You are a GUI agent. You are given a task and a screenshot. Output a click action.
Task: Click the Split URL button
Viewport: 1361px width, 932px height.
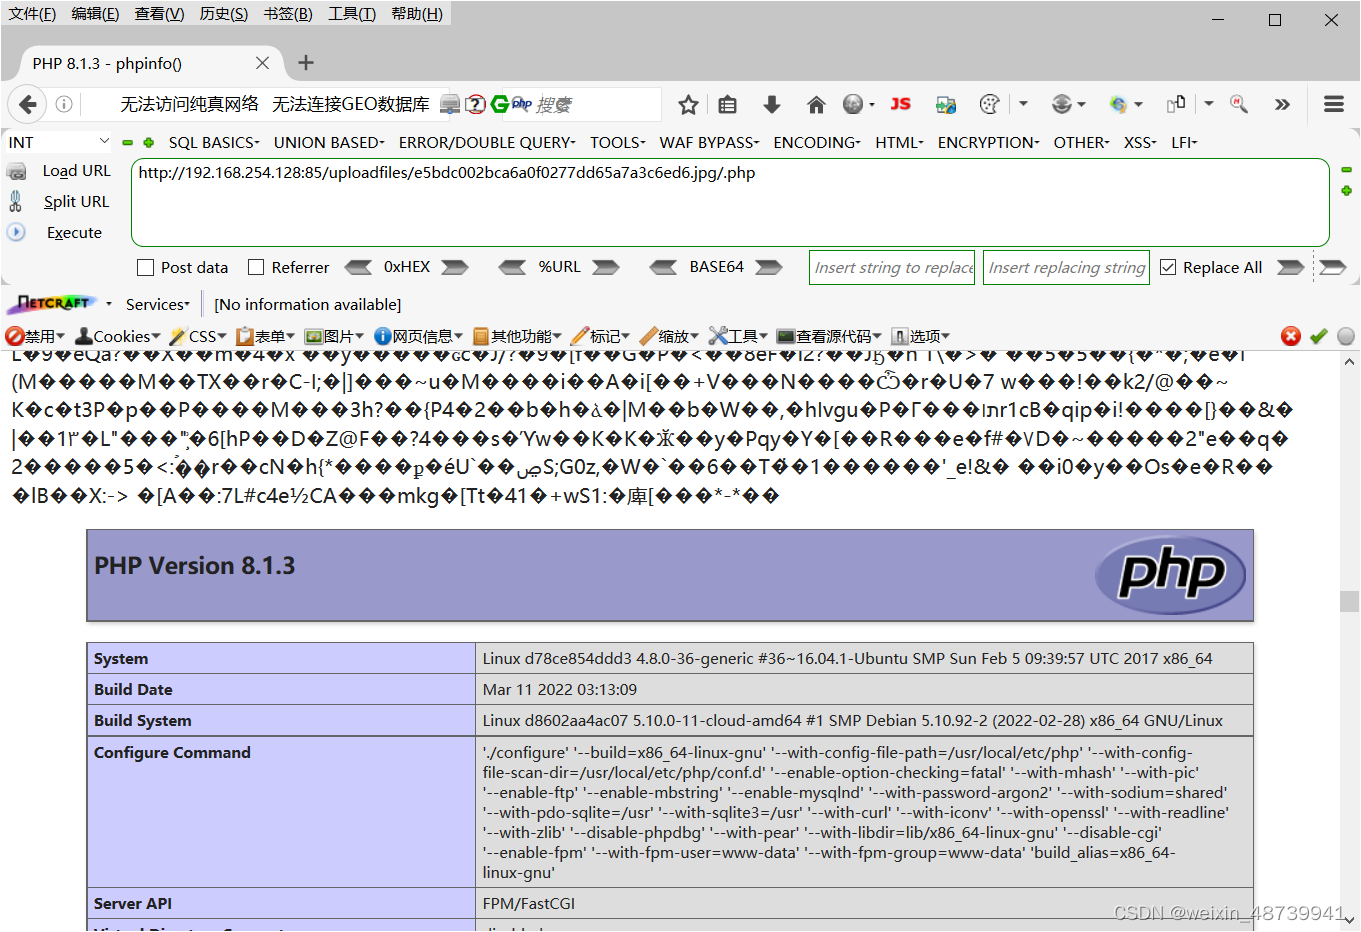tap(75, 201)
